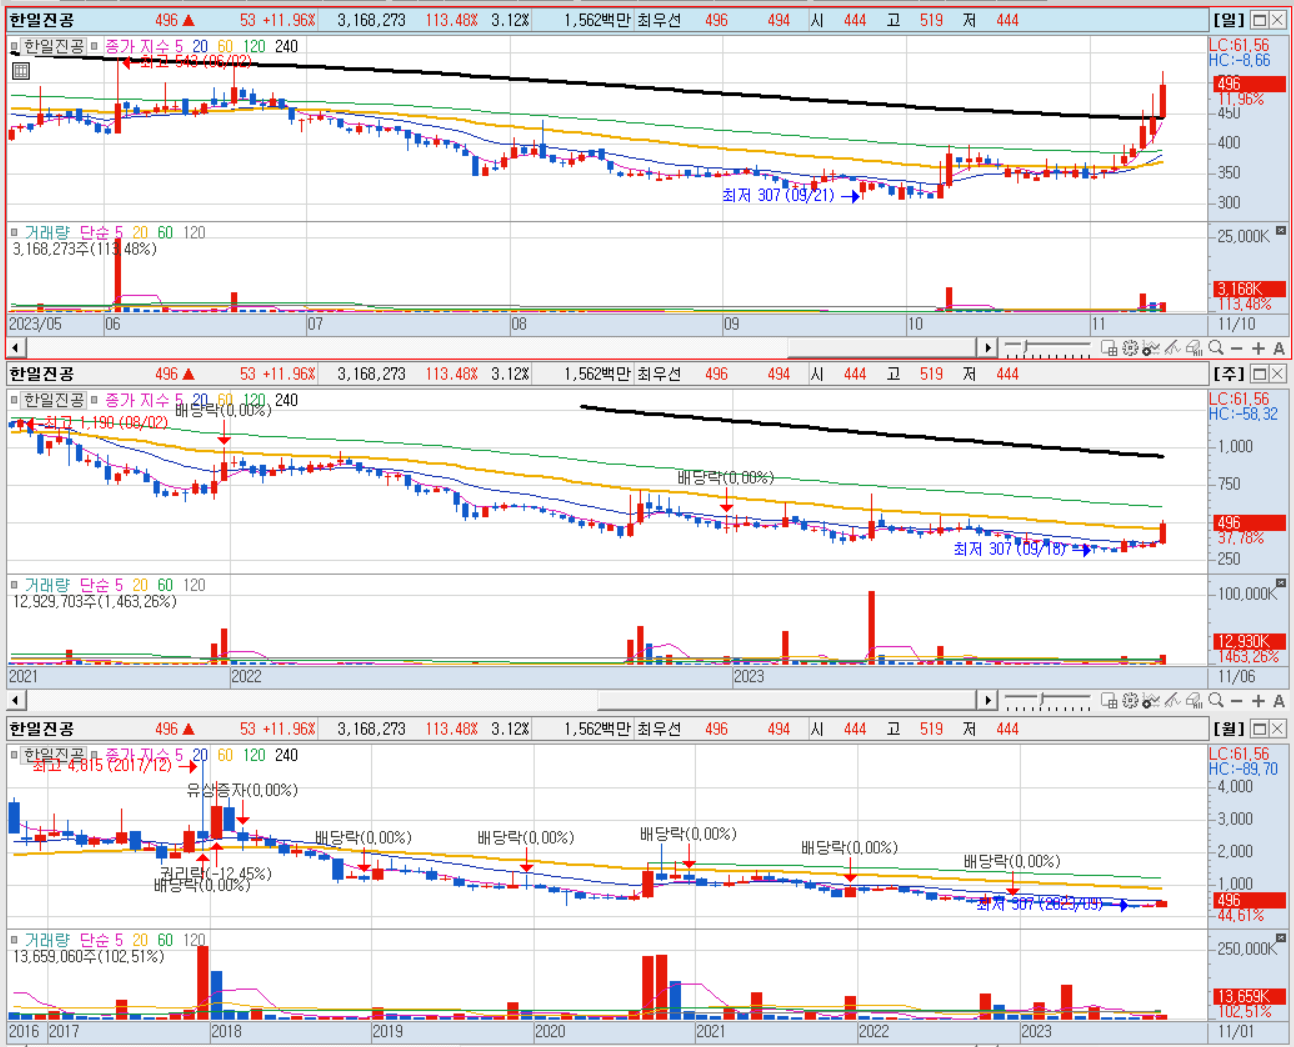Select the drawing pencil tool in weekly chart toolbar
This screenshot has width=1294, height=1047.
1173,701
